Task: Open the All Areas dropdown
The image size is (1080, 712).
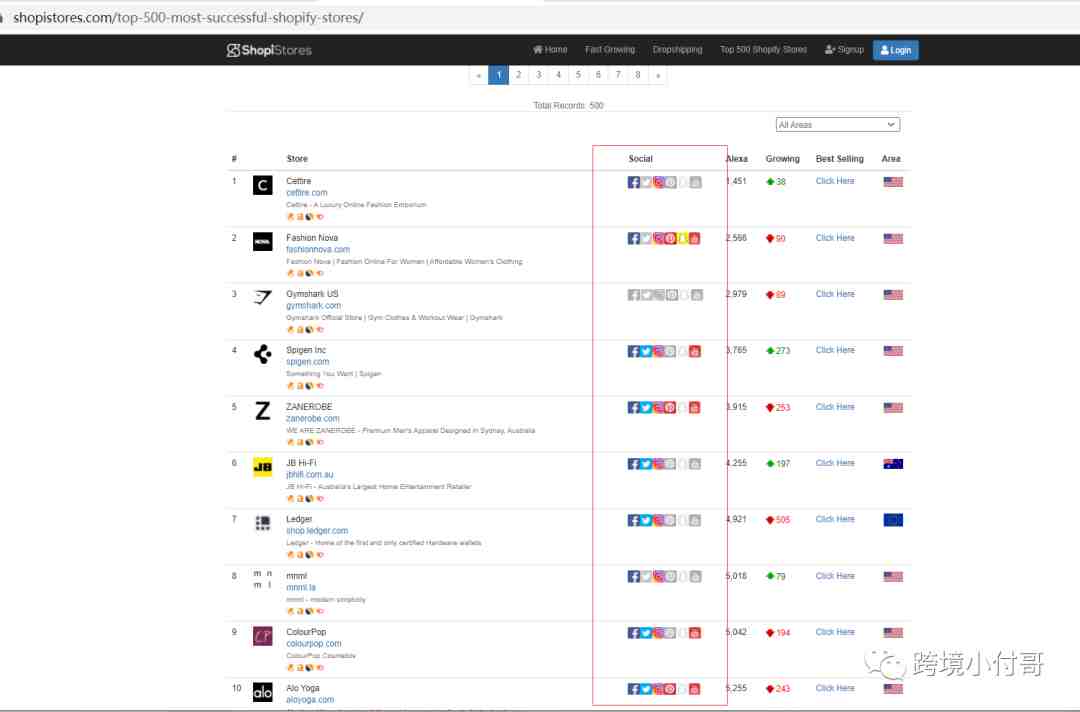Action: click(x=838, y=125)
